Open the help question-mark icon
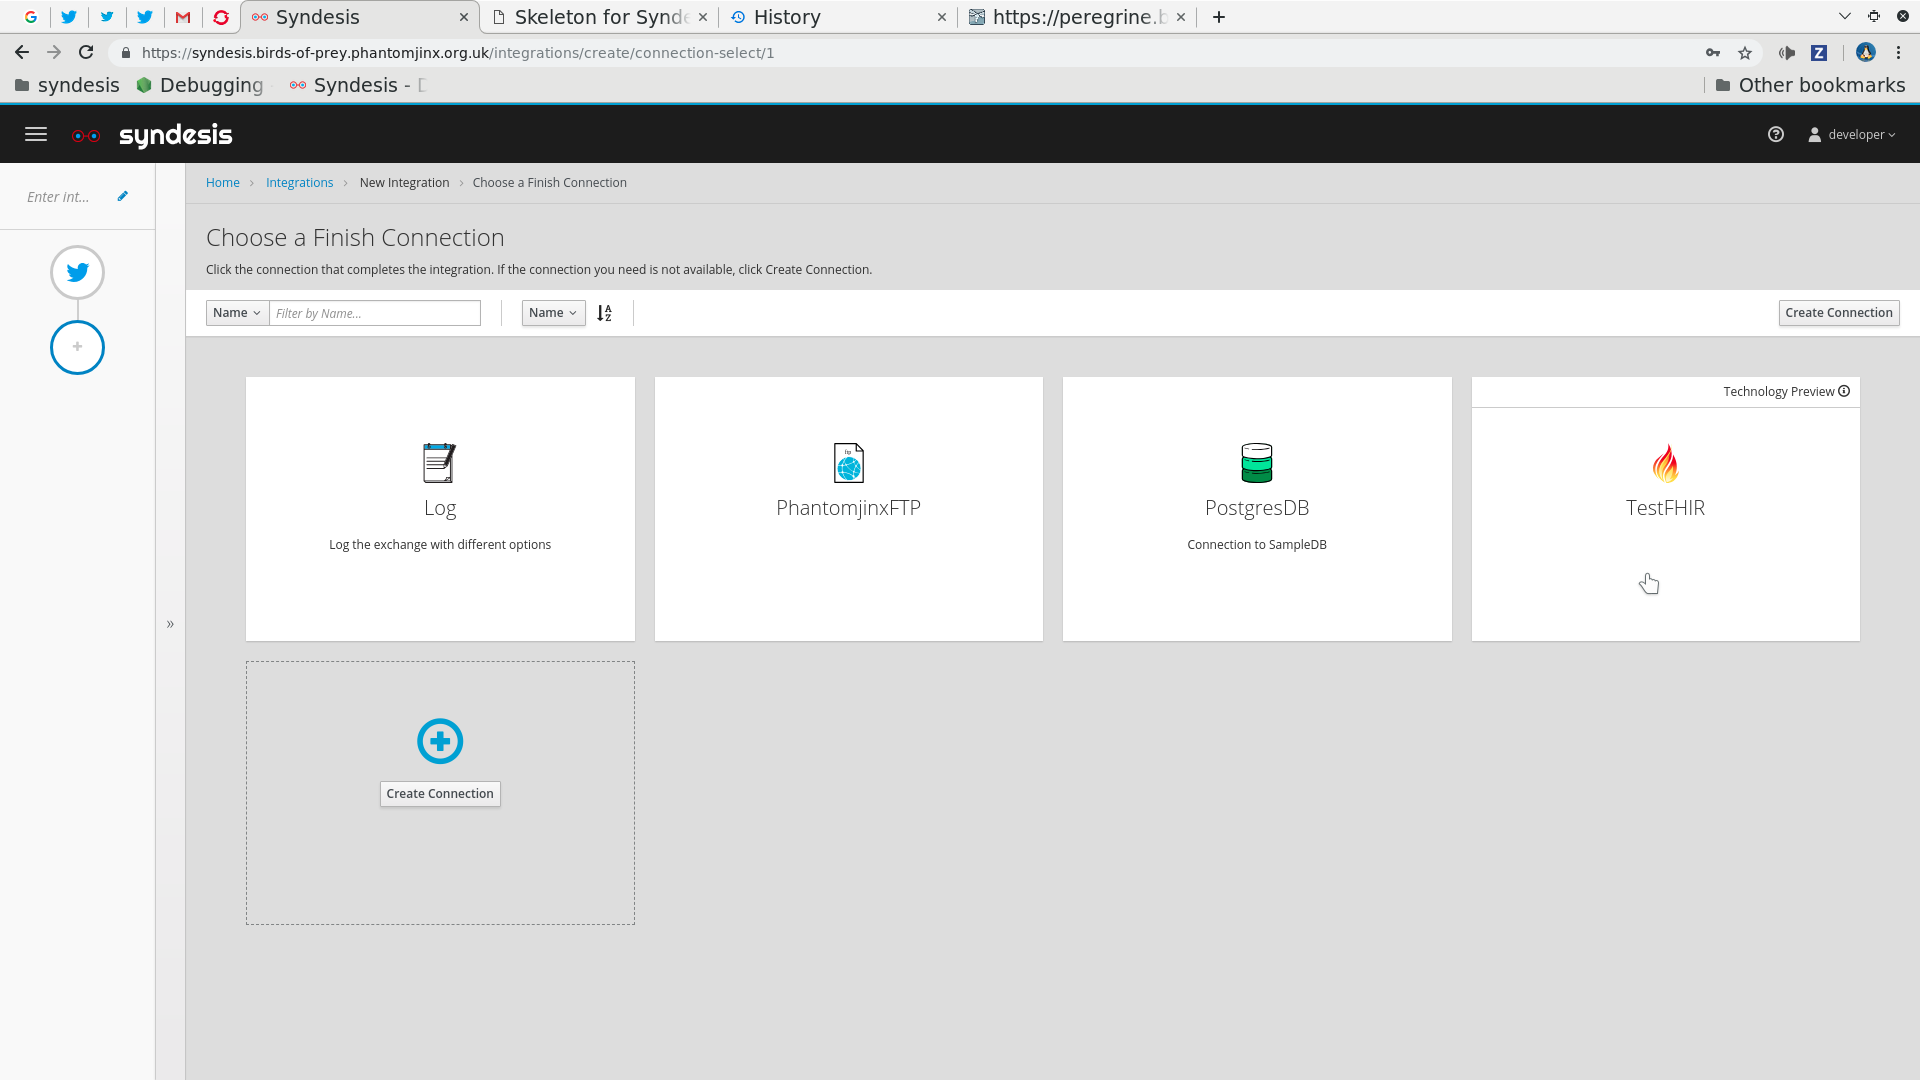Viewport: 1920px width, 1080px height. pos(1776,134)
